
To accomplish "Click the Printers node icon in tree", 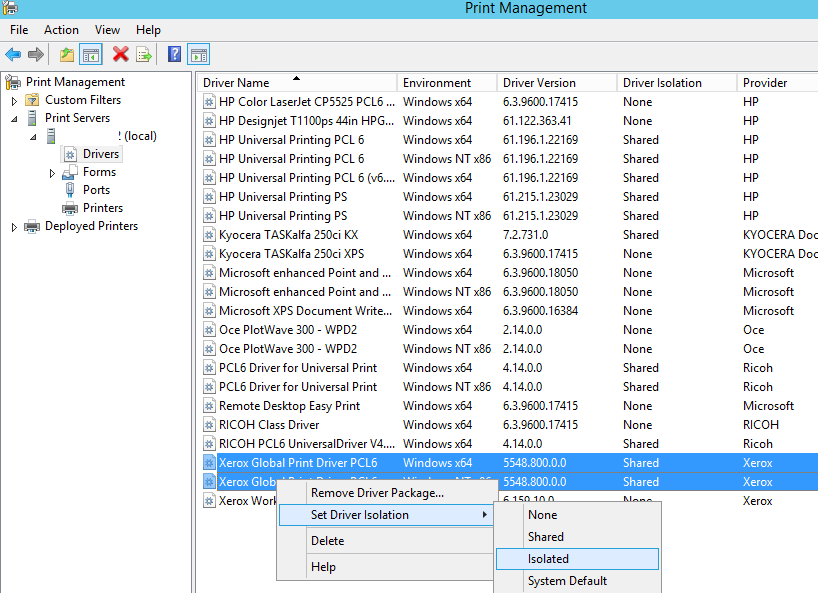I will (70, 208).
